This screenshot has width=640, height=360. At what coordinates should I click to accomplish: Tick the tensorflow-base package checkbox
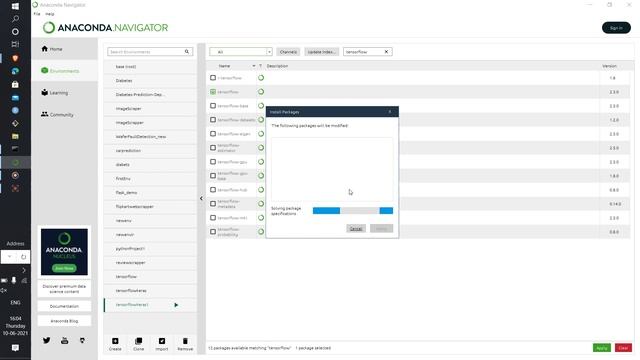pos(213,106)
